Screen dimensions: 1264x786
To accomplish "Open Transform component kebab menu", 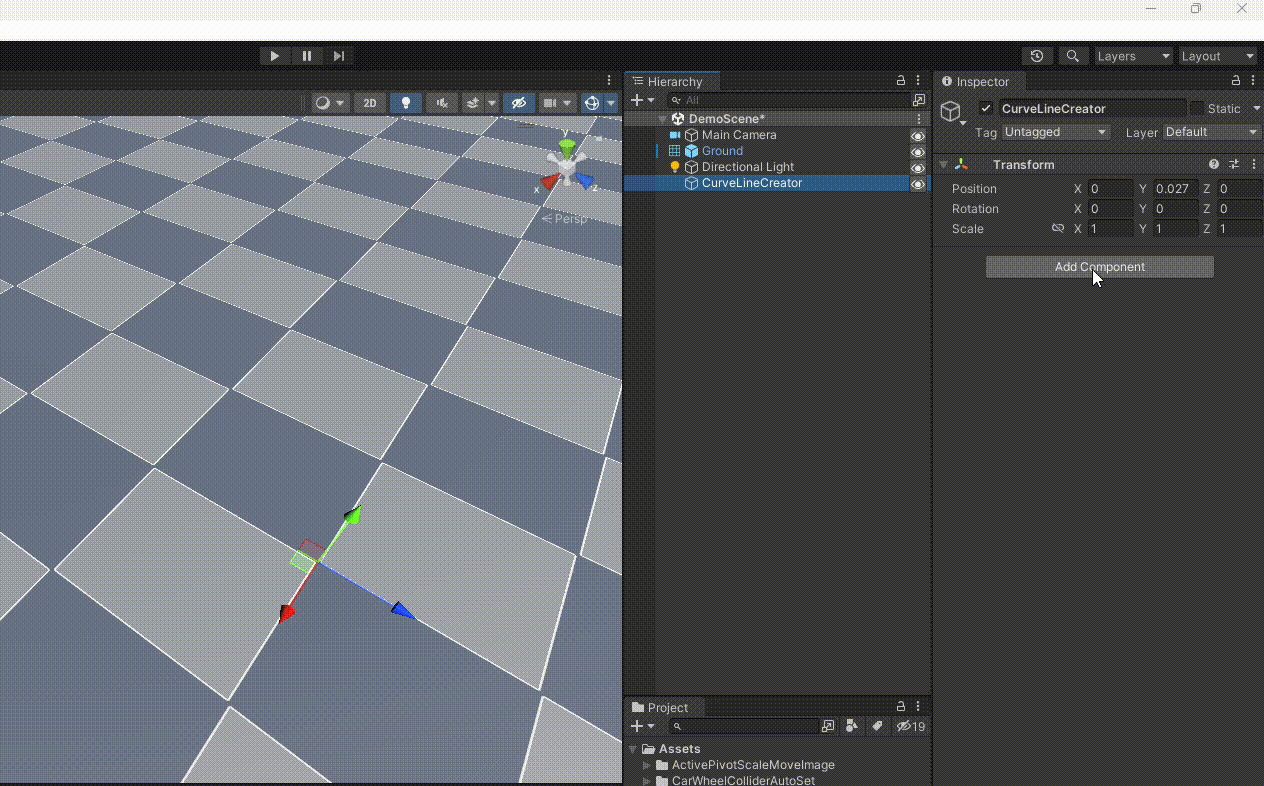I will point(1254,165).
